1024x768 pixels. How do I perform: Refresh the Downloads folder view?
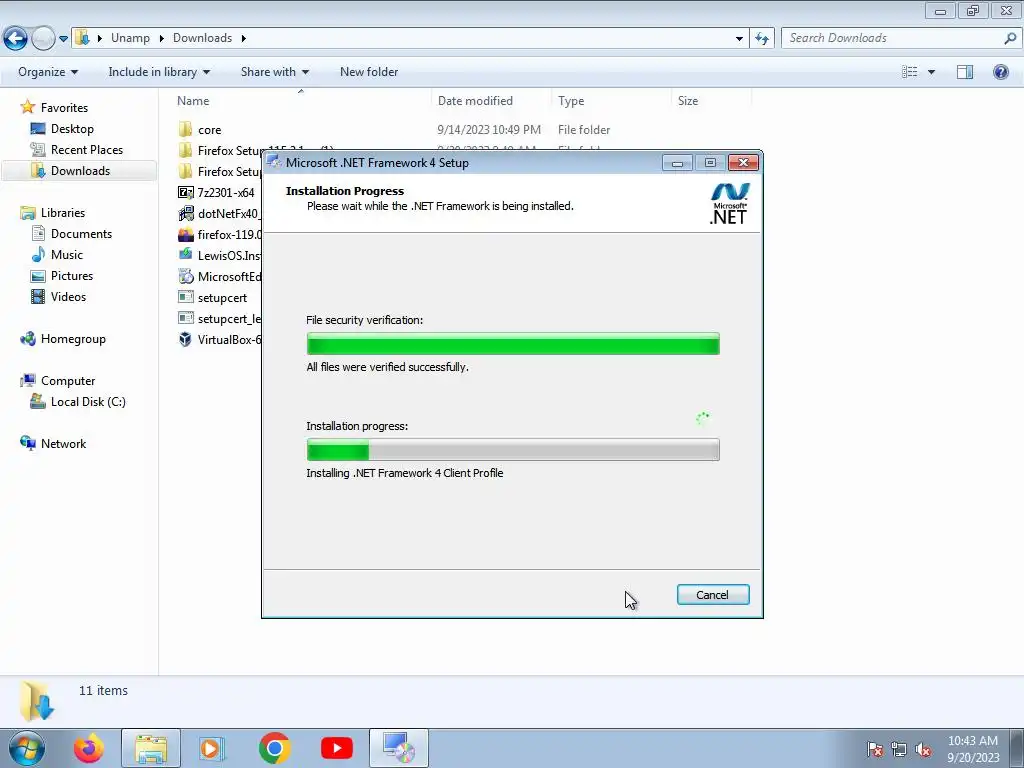pyautogui.click(x=761, y=39)
